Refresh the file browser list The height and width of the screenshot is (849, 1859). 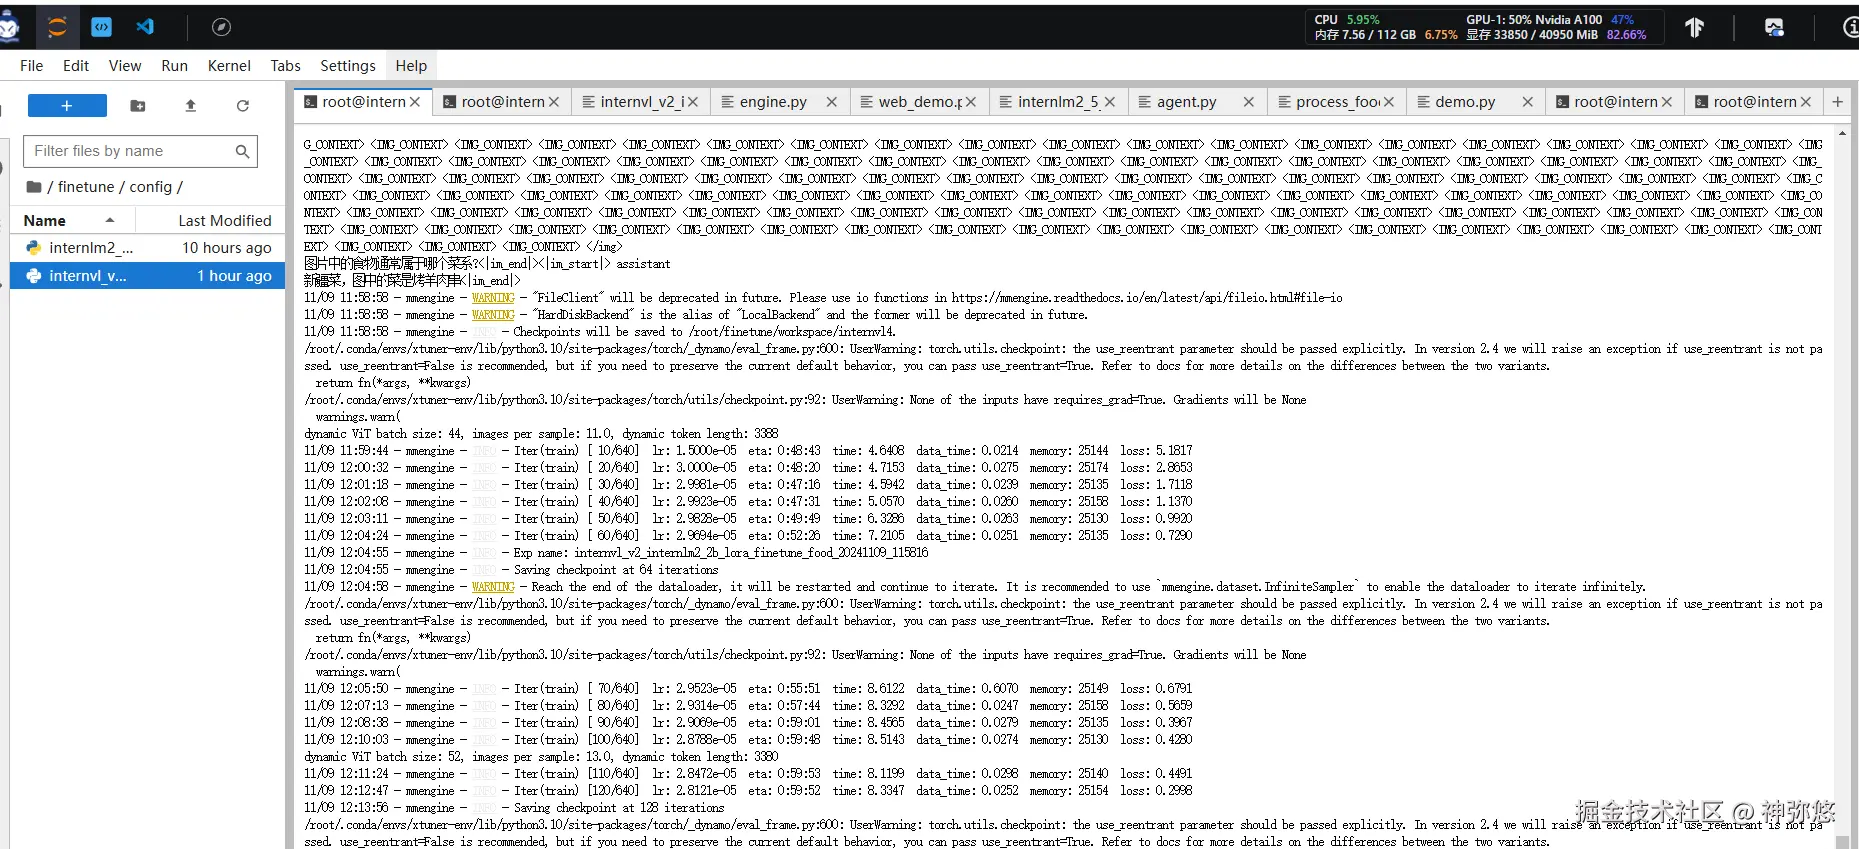pyautogui.click(x=242, y=106)
